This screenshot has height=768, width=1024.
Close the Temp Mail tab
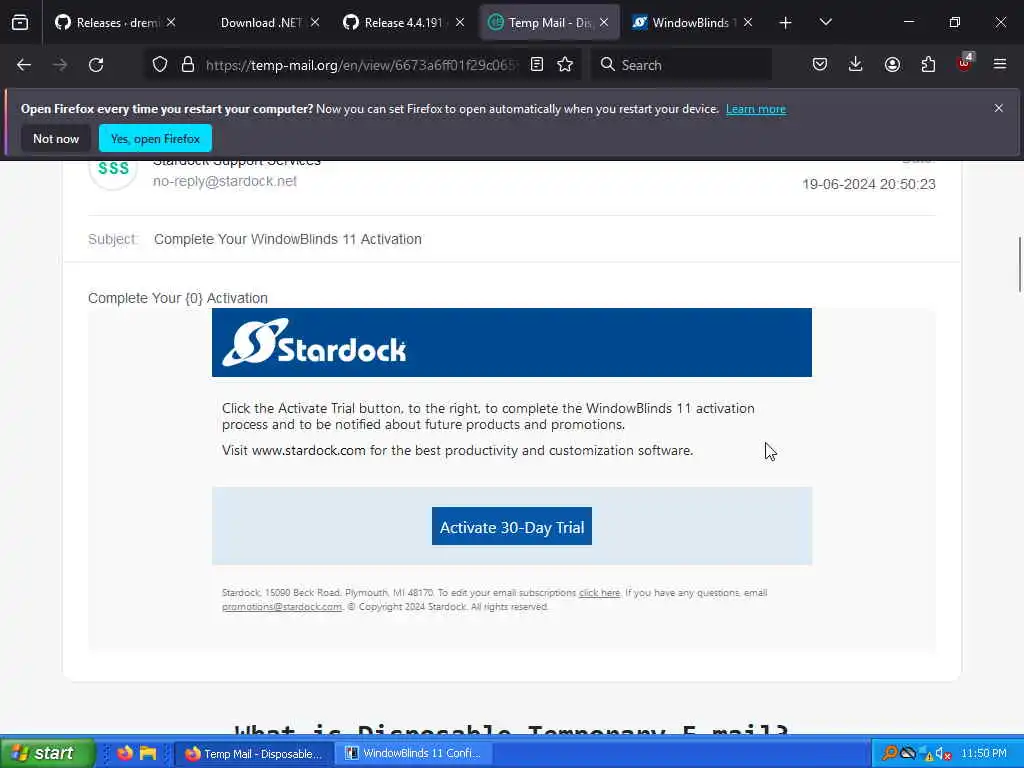604,23
